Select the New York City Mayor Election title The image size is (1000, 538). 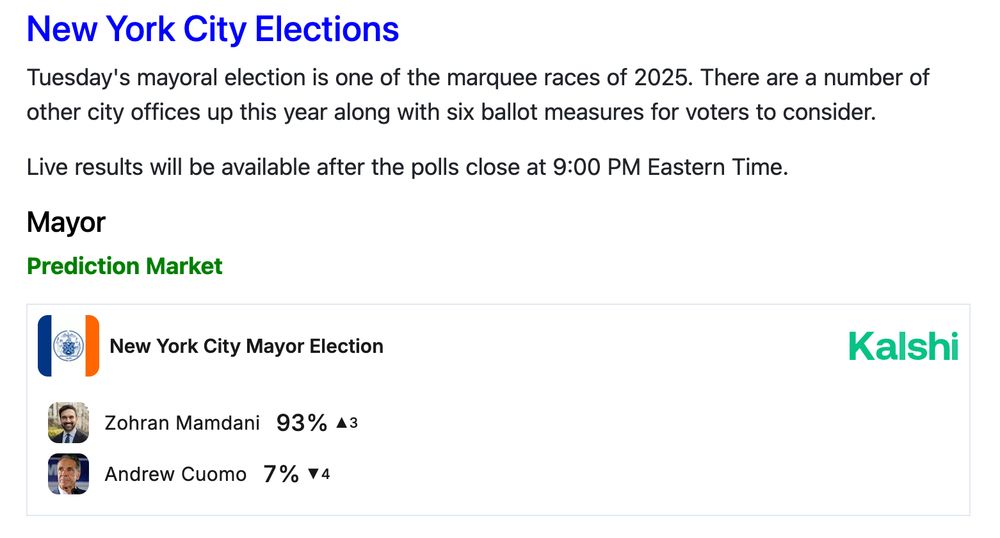point(246,346)
